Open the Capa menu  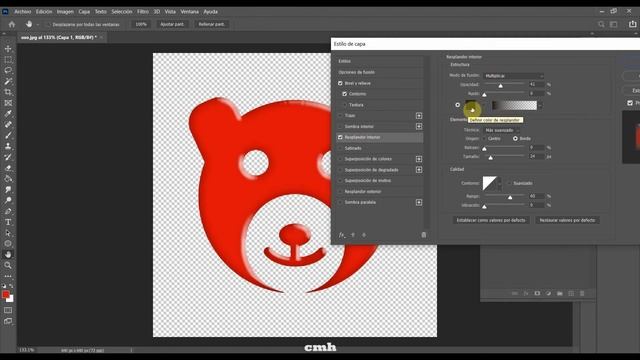pyautogui.click(x=84, y=12)
